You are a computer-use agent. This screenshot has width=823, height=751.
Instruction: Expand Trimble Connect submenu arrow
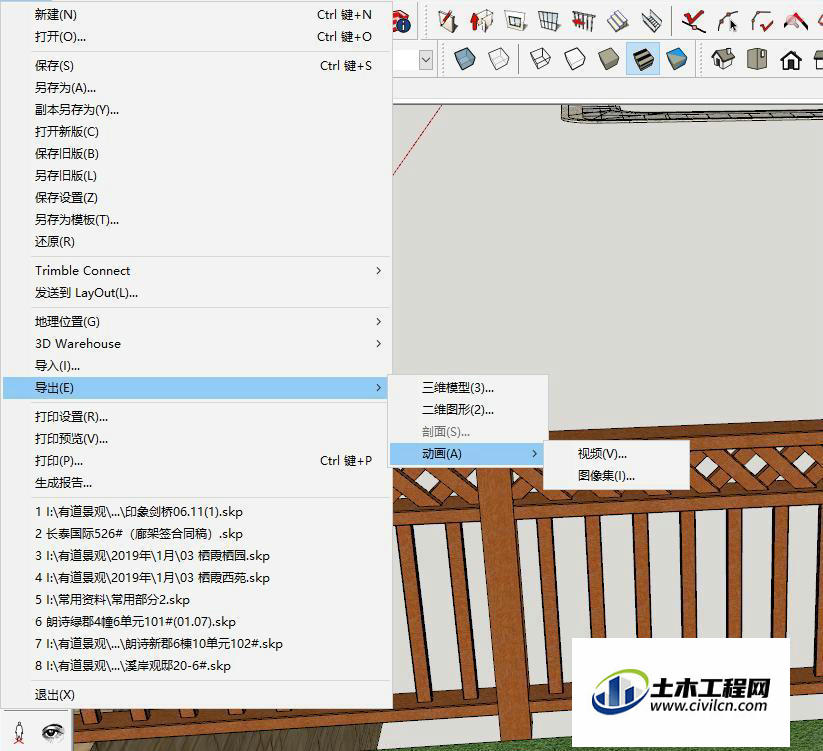pos(378,271)
